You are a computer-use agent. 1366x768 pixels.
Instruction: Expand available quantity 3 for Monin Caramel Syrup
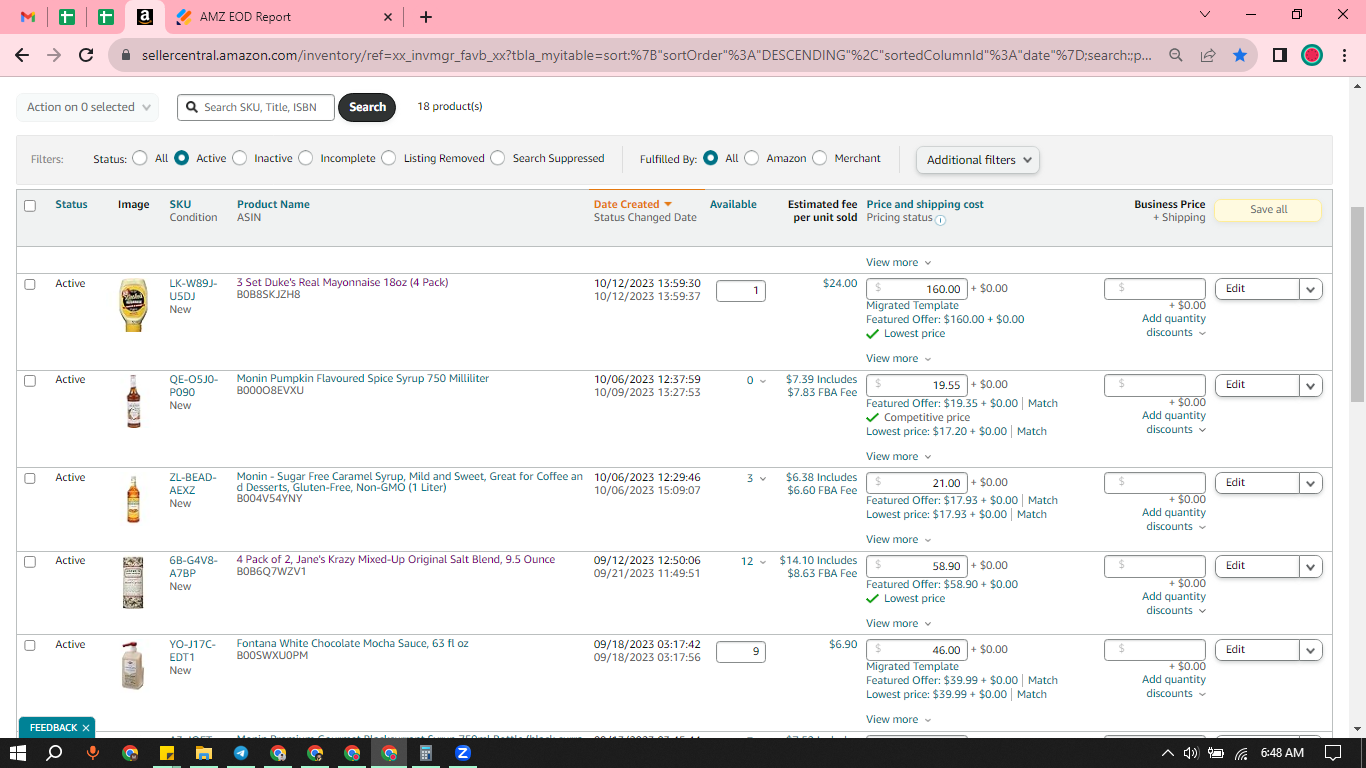coord(757,479)
